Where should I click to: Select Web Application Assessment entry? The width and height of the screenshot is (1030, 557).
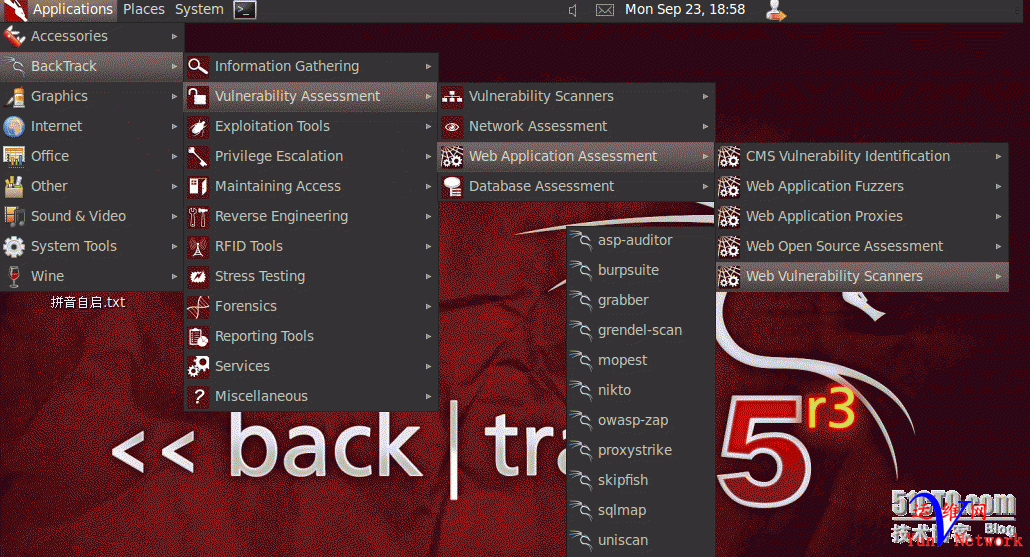point(576,156)
